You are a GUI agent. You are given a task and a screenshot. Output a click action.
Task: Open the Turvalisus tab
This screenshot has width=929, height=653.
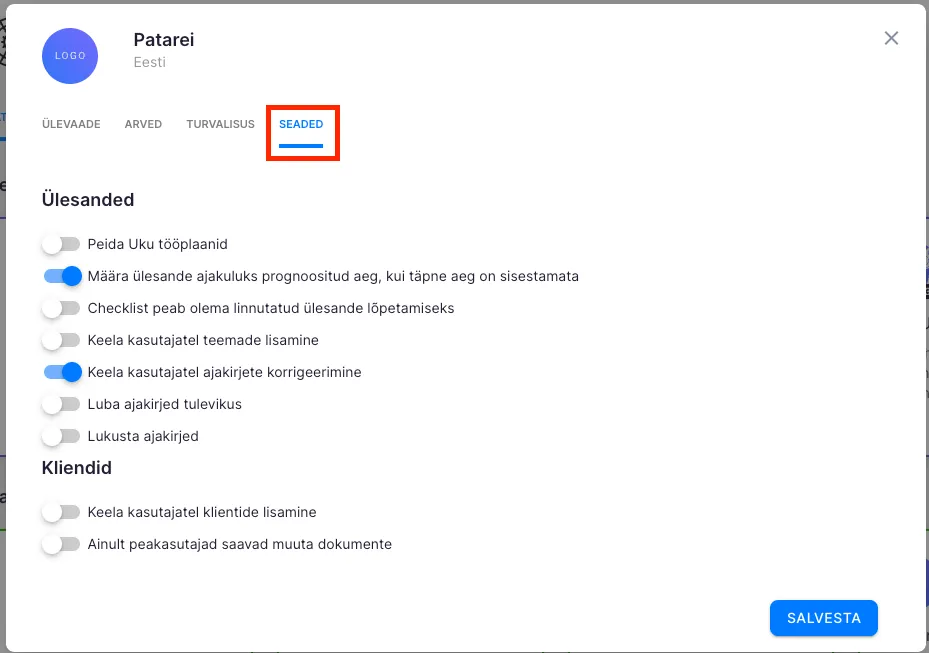[x=220, y=125]
